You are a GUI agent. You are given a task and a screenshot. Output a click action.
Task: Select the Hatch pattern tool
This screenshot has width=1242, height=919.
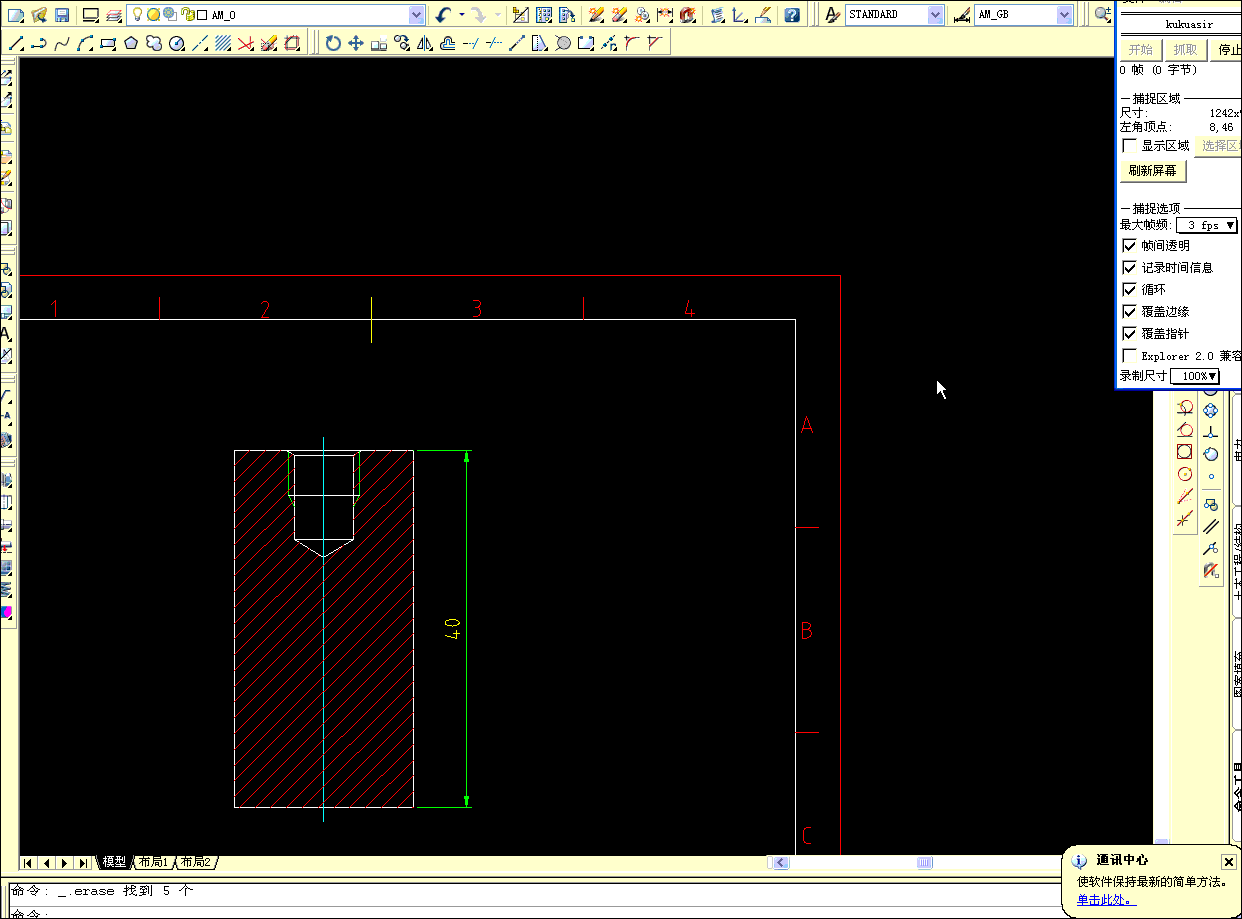pos(223,43)
